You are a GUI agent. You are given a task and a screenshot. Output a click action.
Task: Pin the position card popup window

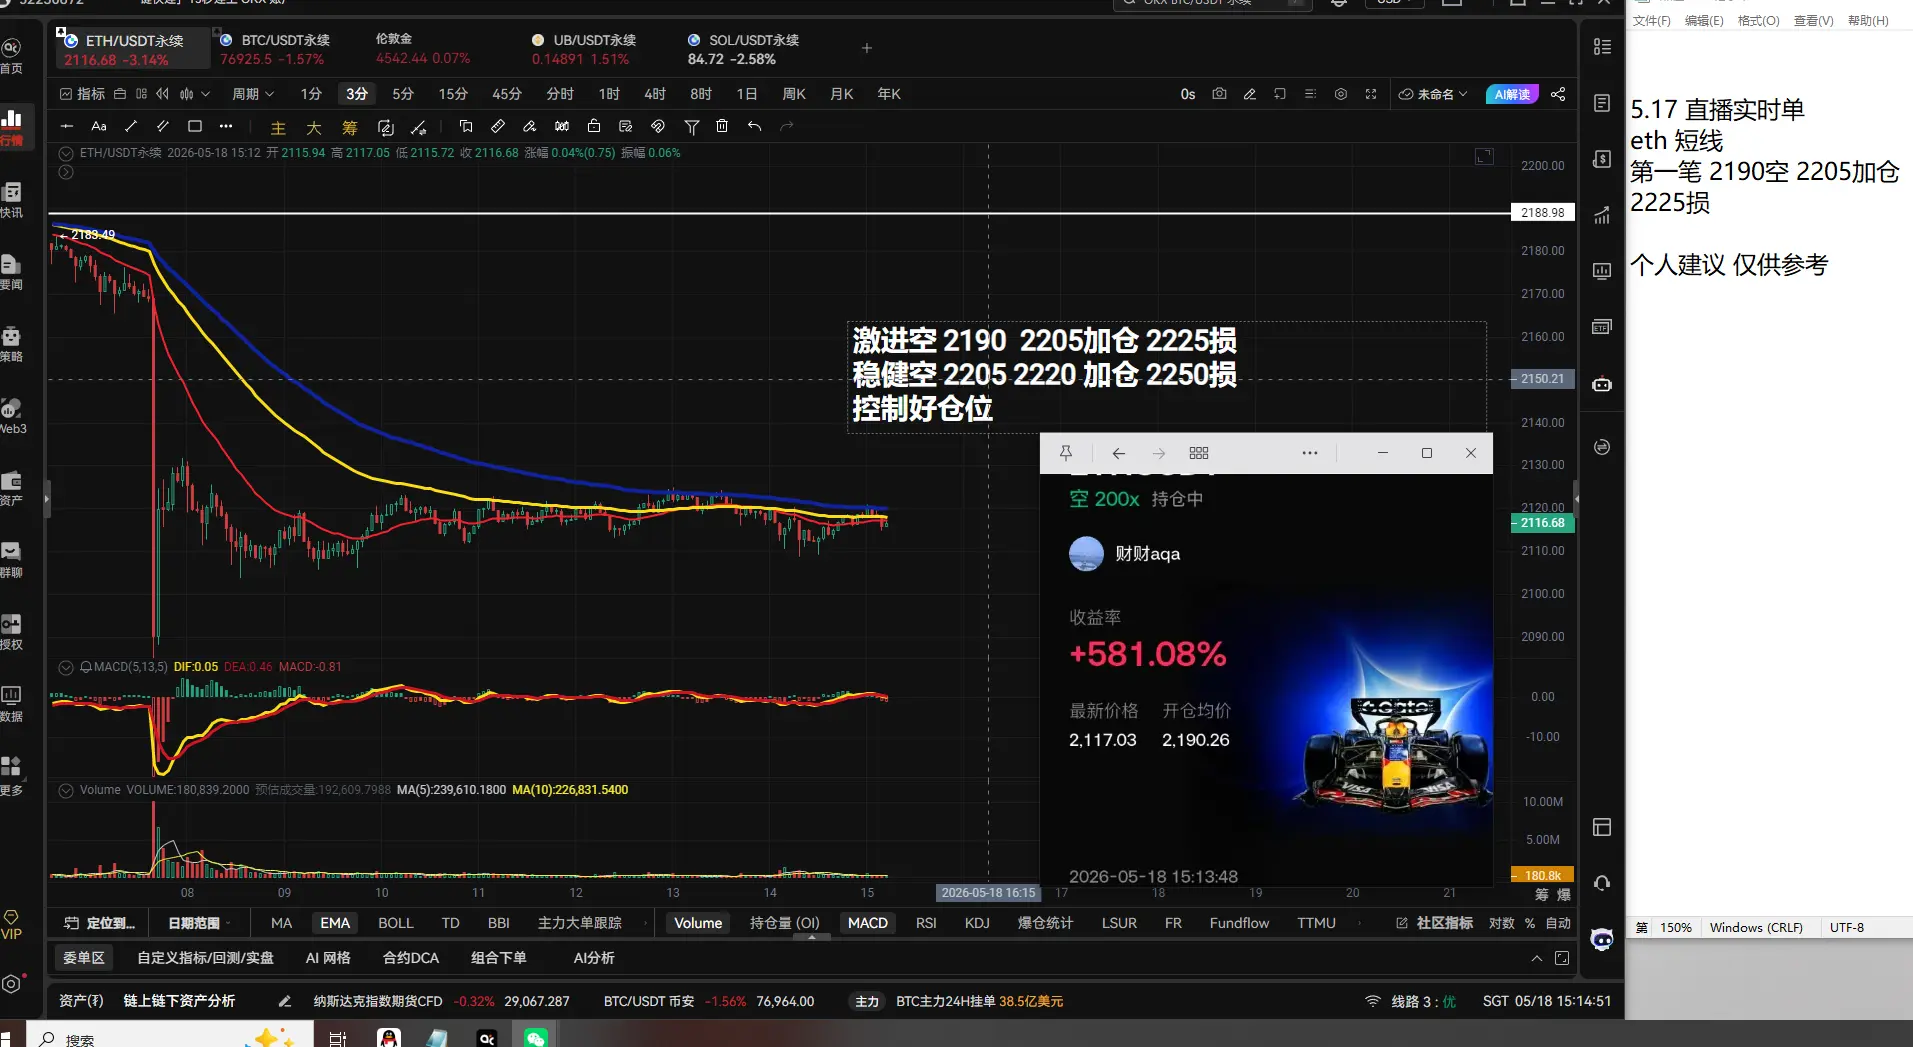point(1066,453)
